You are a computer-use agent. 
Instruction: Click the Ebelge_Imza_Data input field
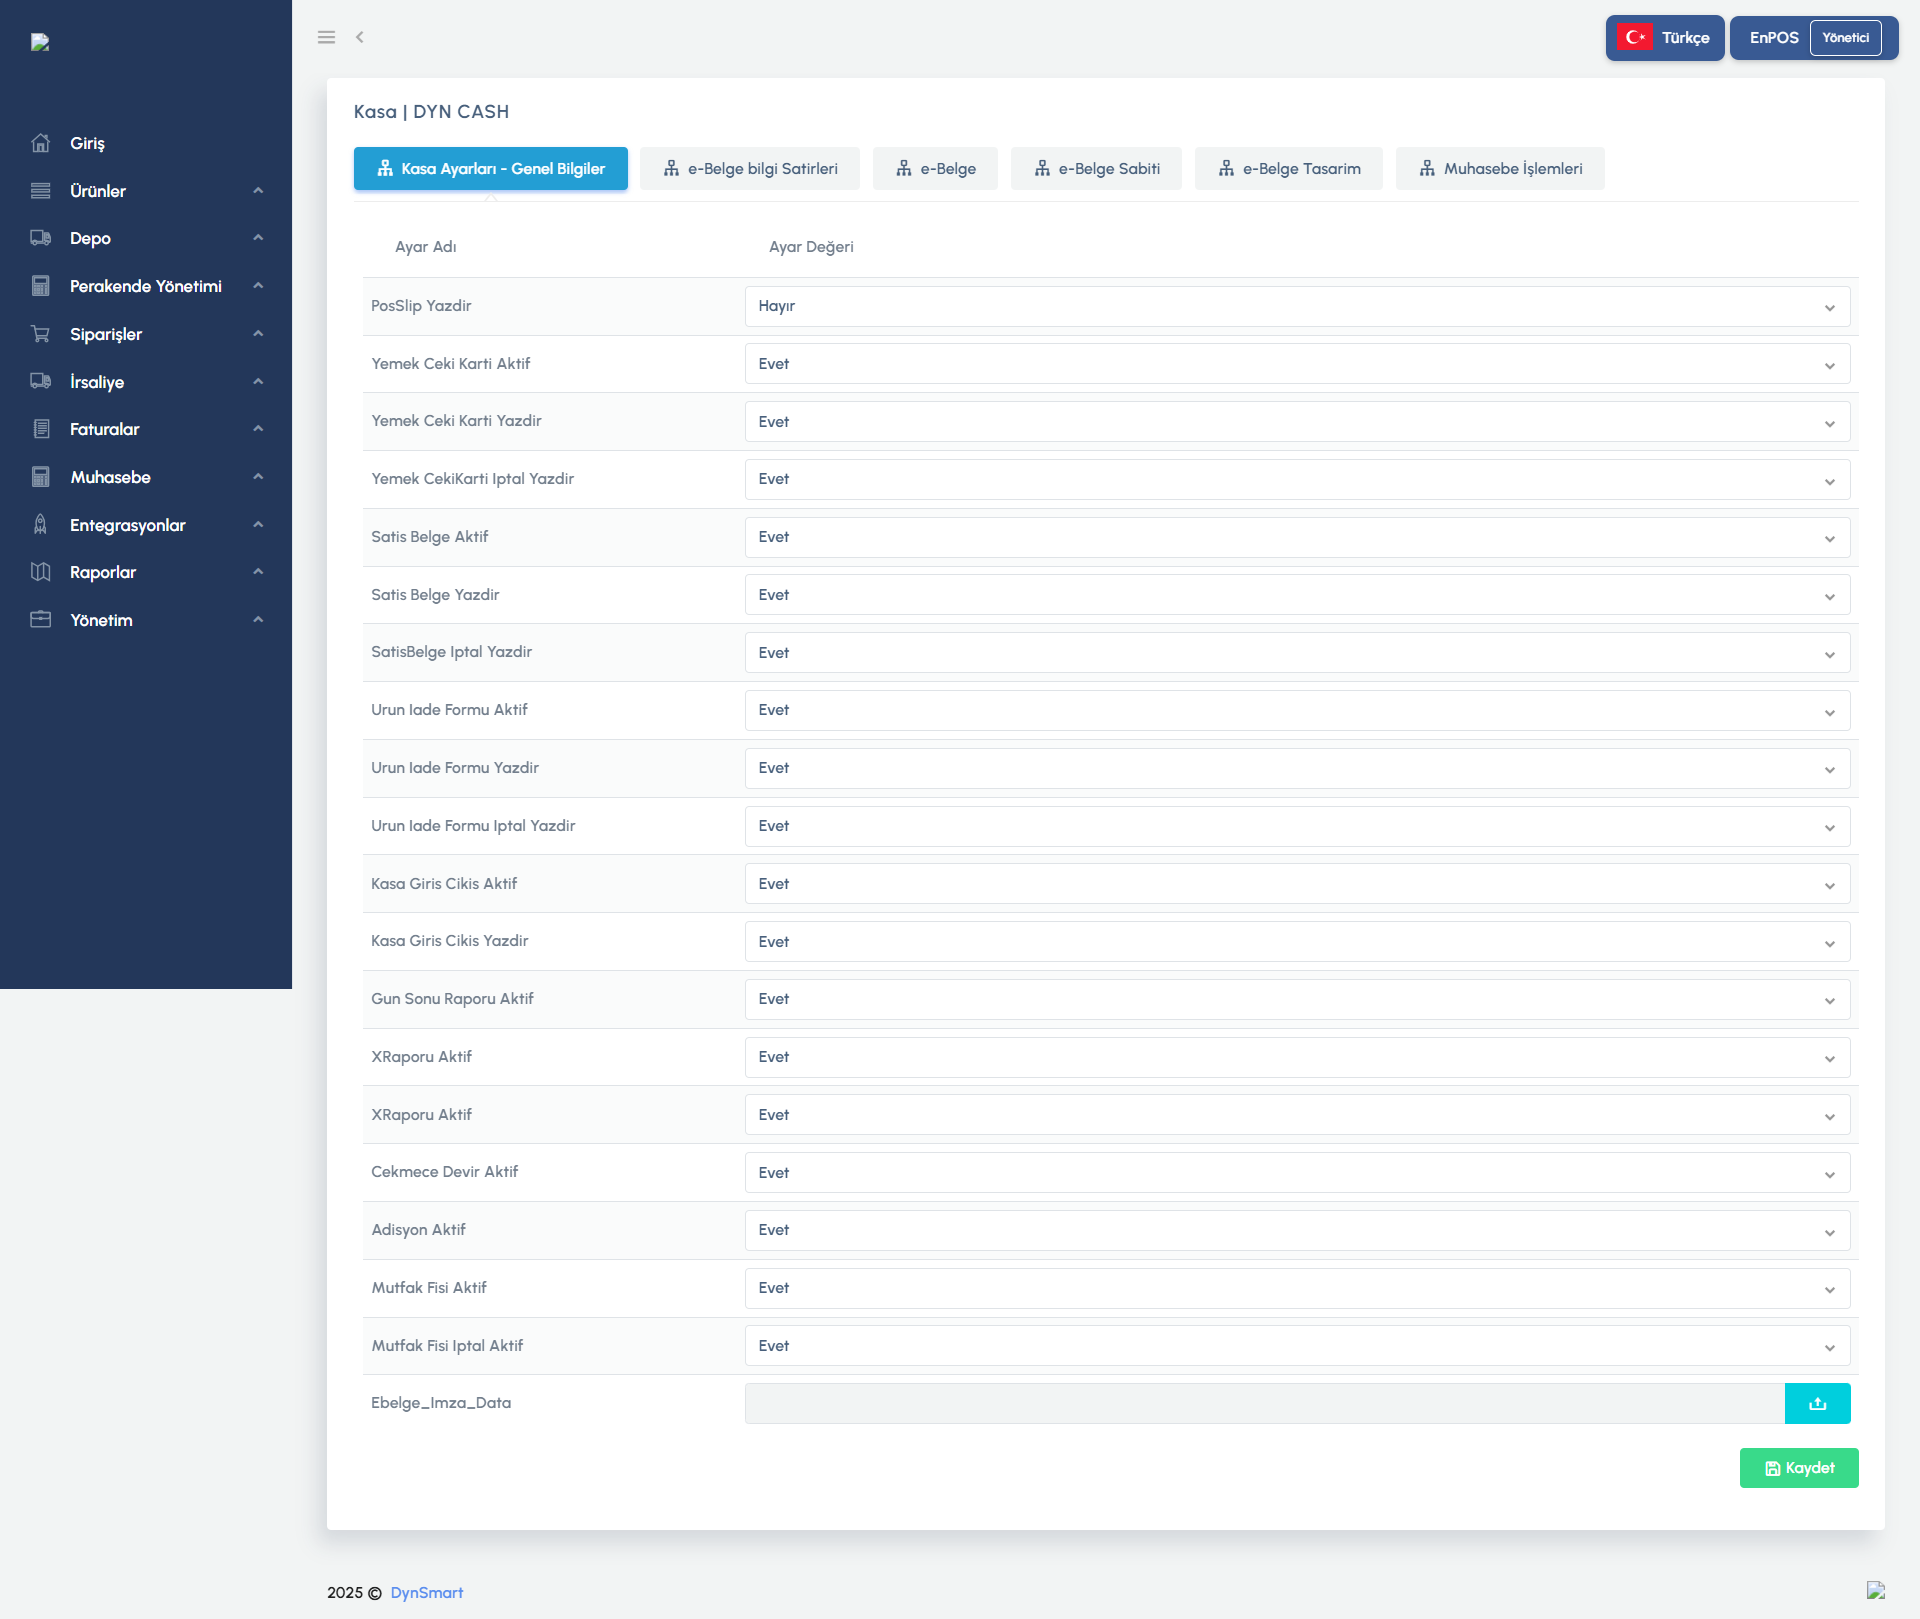(1264, 1403)
